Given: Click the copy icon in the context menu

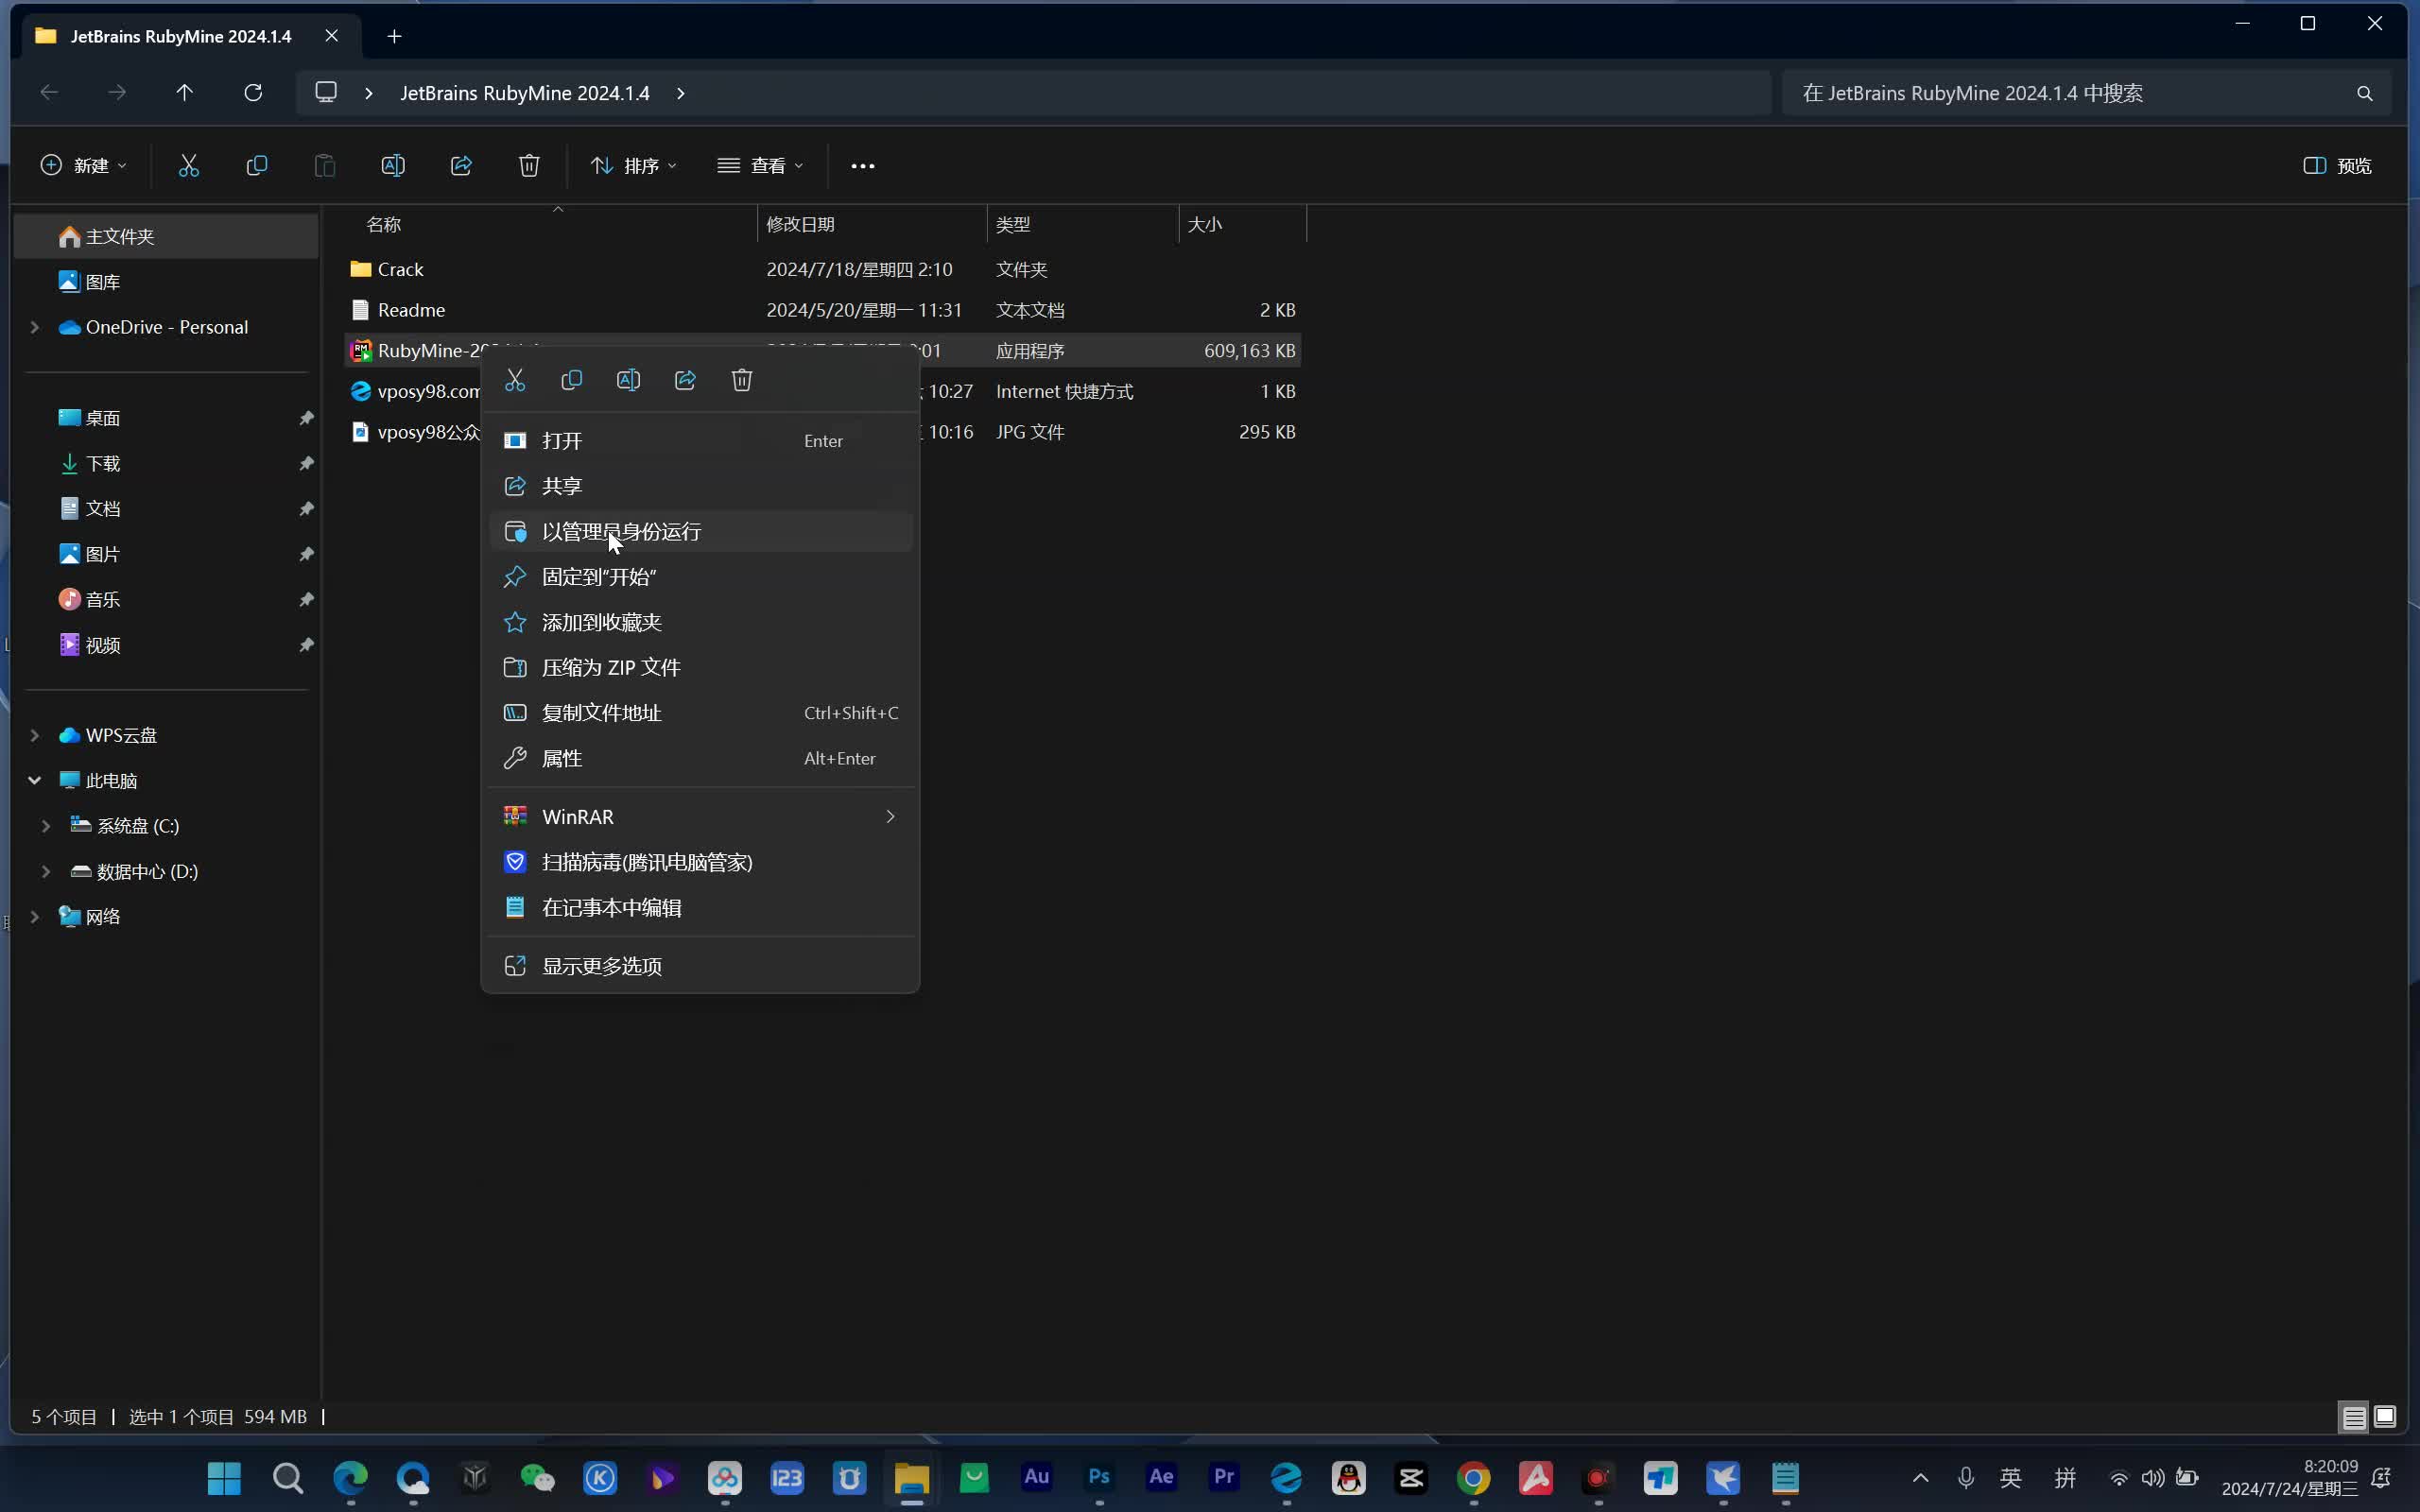Looking at the screenshot, I should (572, 380).
